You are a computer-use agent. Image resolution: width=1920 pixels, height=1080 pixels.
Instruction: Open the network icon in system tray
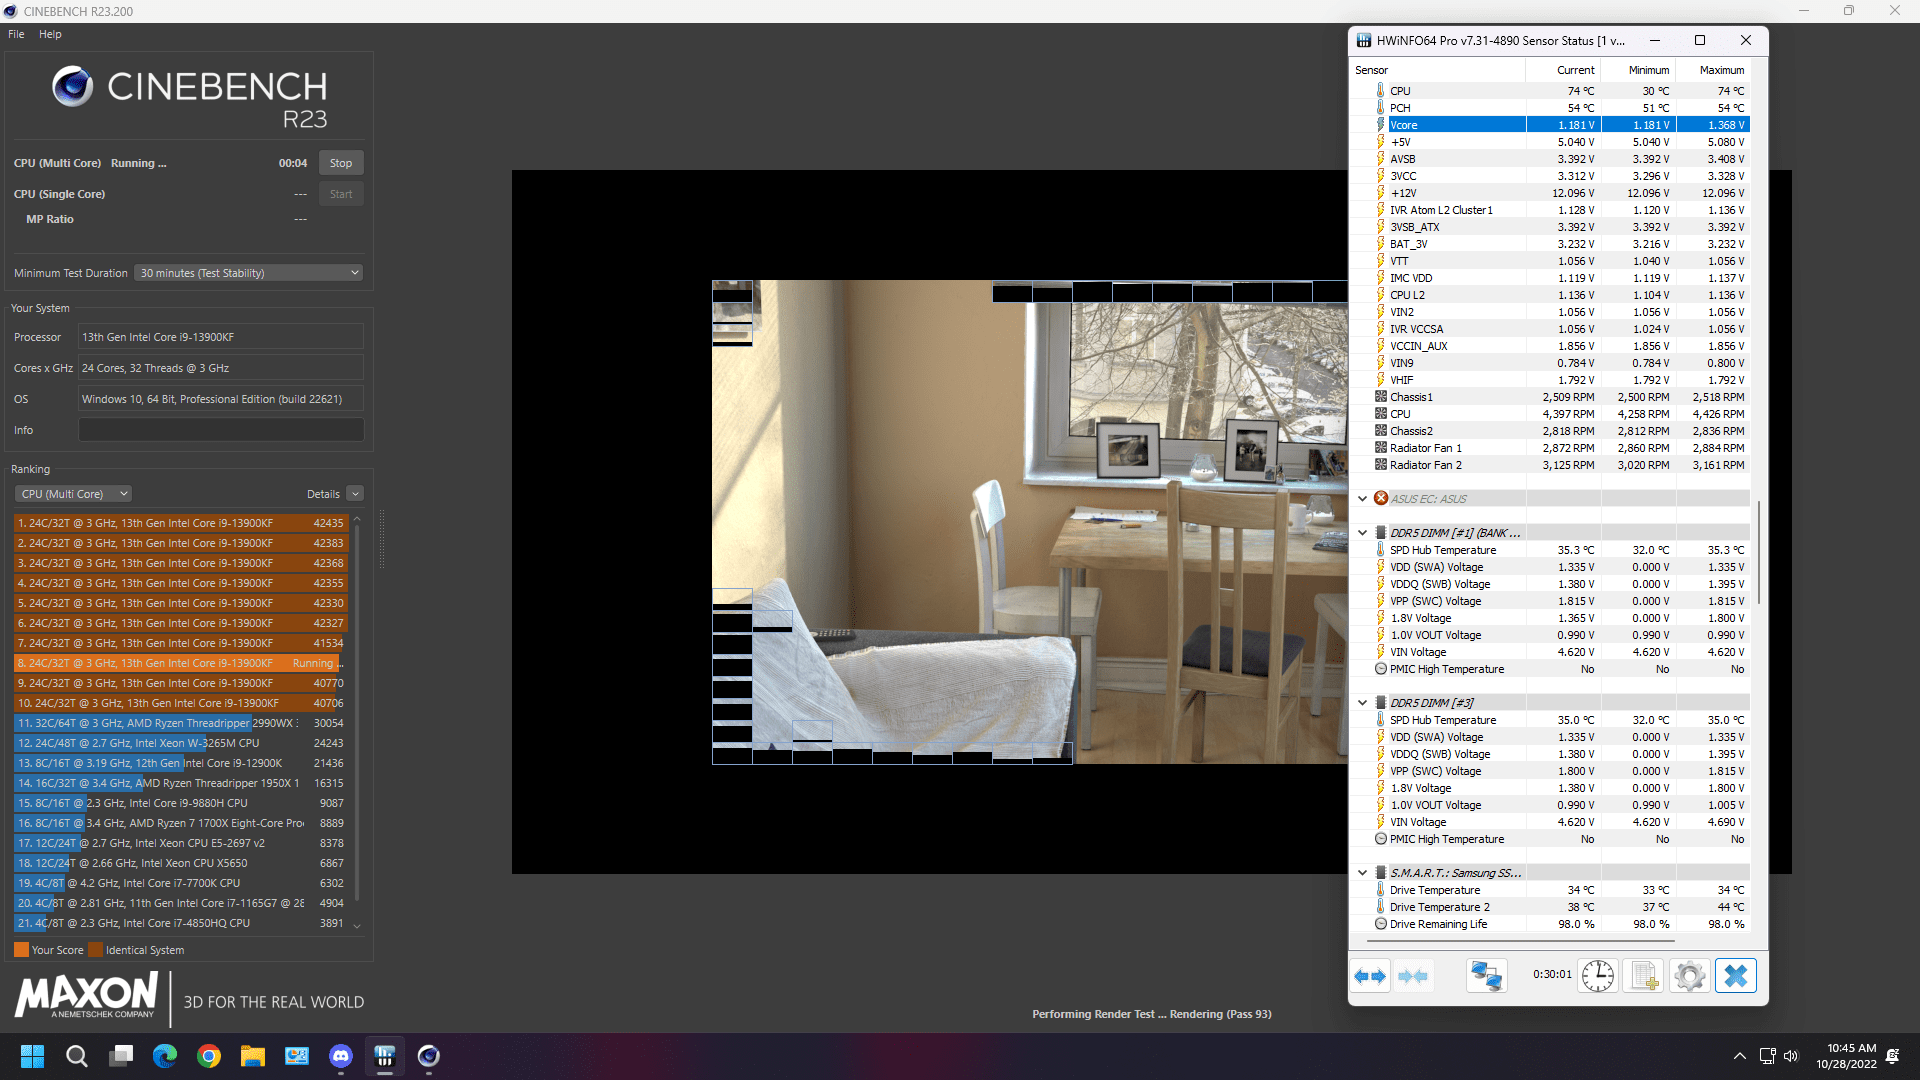coord(1767,1056)
